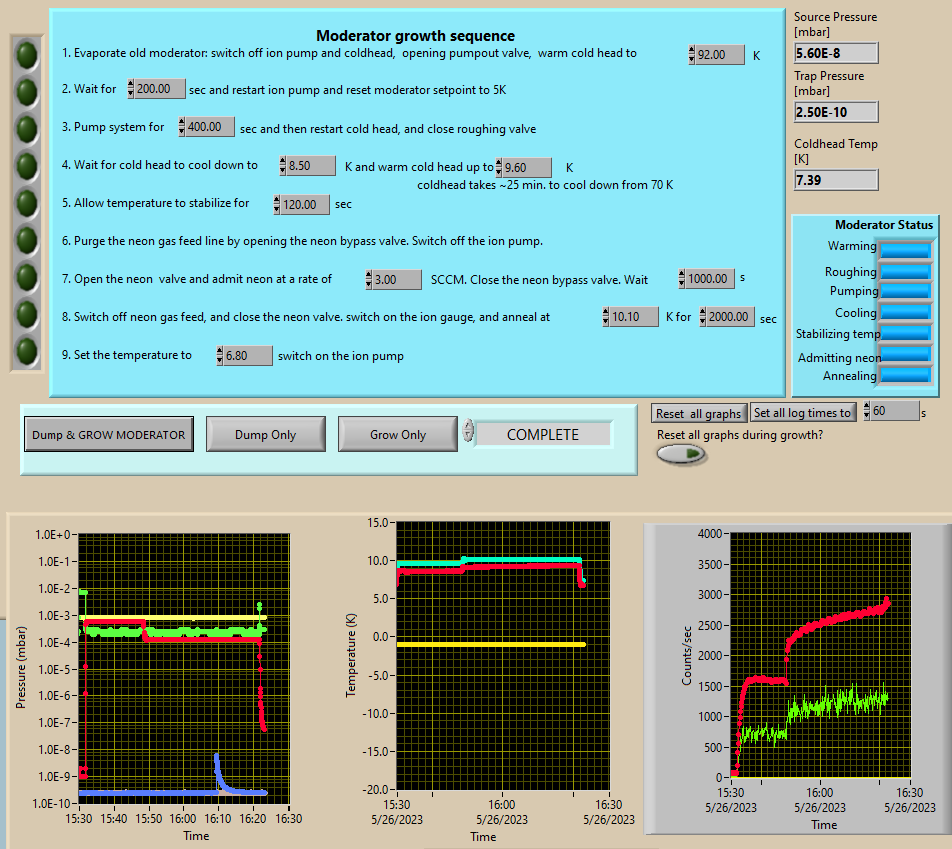This screenshot has width=952, height=849.
Task: Toggle the reset all graphs during growth switch
Action: (681, 454)
